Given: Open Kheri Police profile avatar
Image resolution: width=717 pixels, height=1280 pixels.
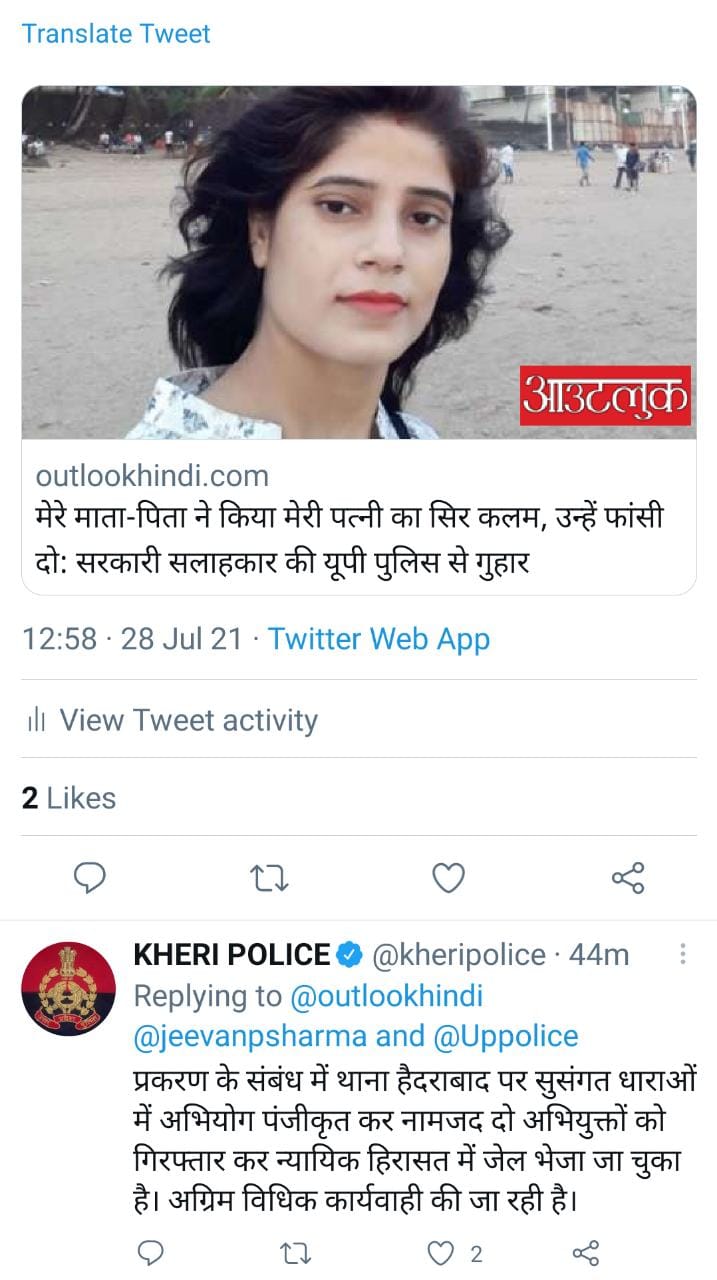Looking at the screenshot, I should click(69, 989).
